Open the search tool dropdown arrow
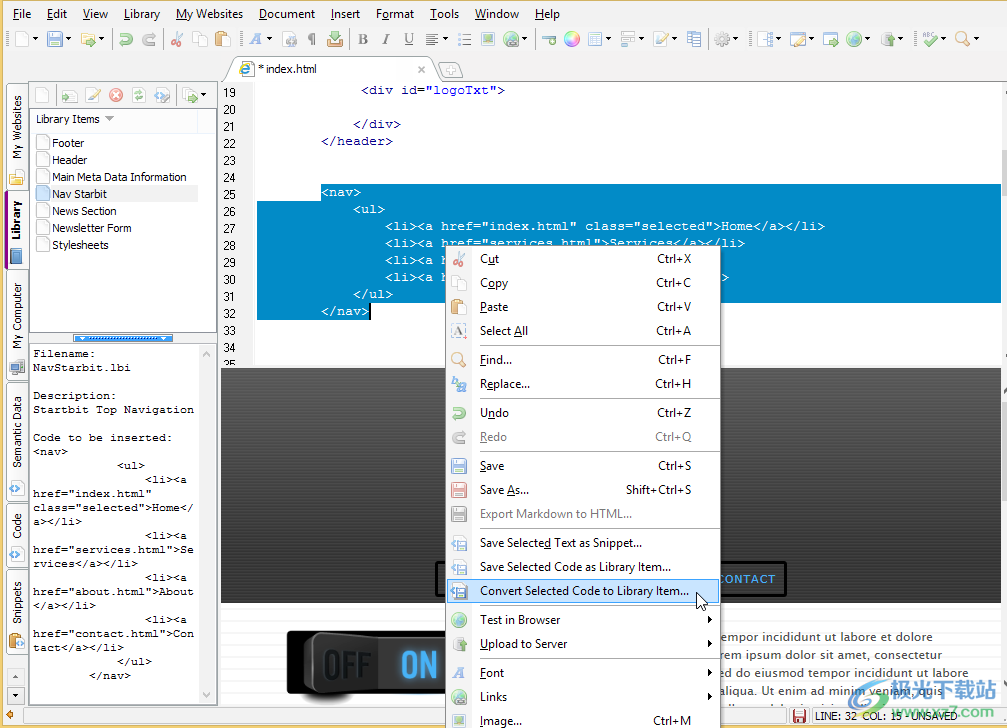This screenshot has height=728, width=1007. pyautogui.click(x=976, y=39)
